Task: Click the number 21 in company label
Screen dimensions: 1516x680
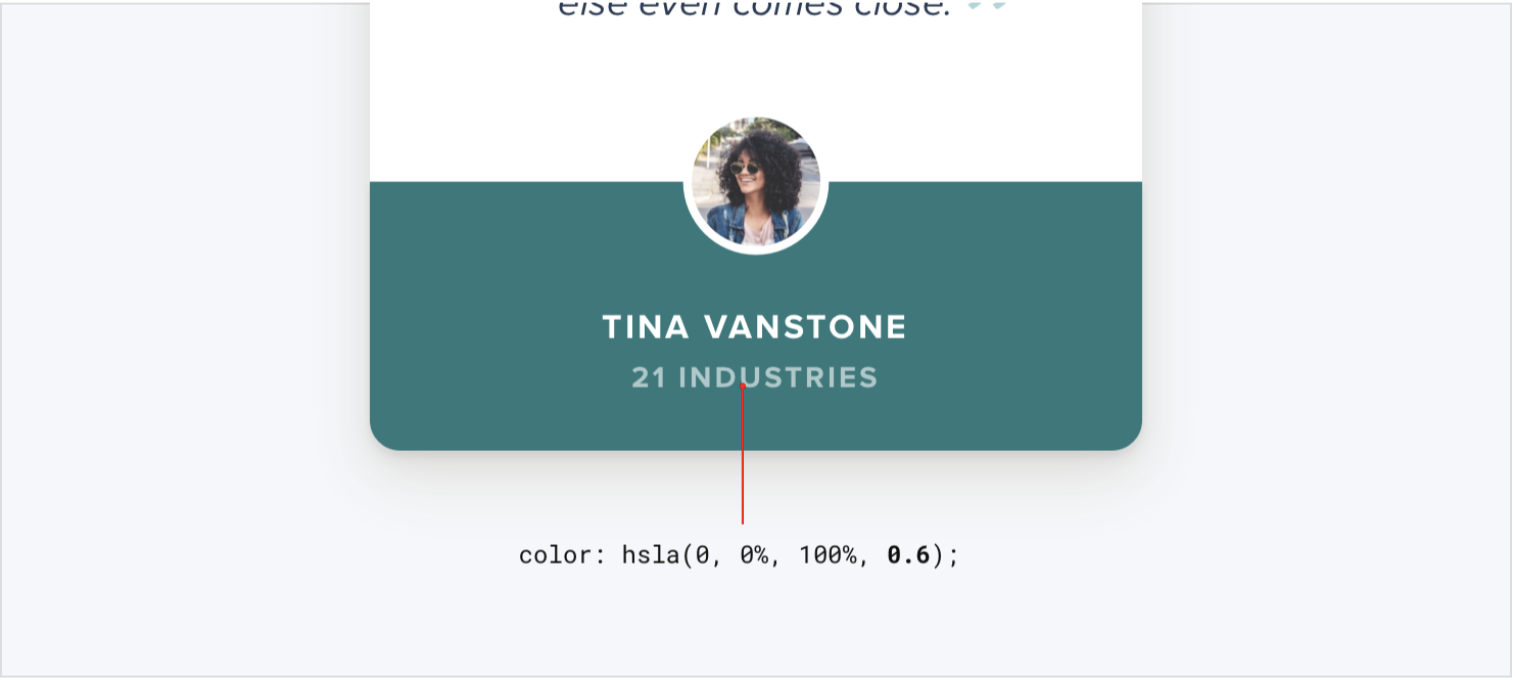Action: point(648,378)
